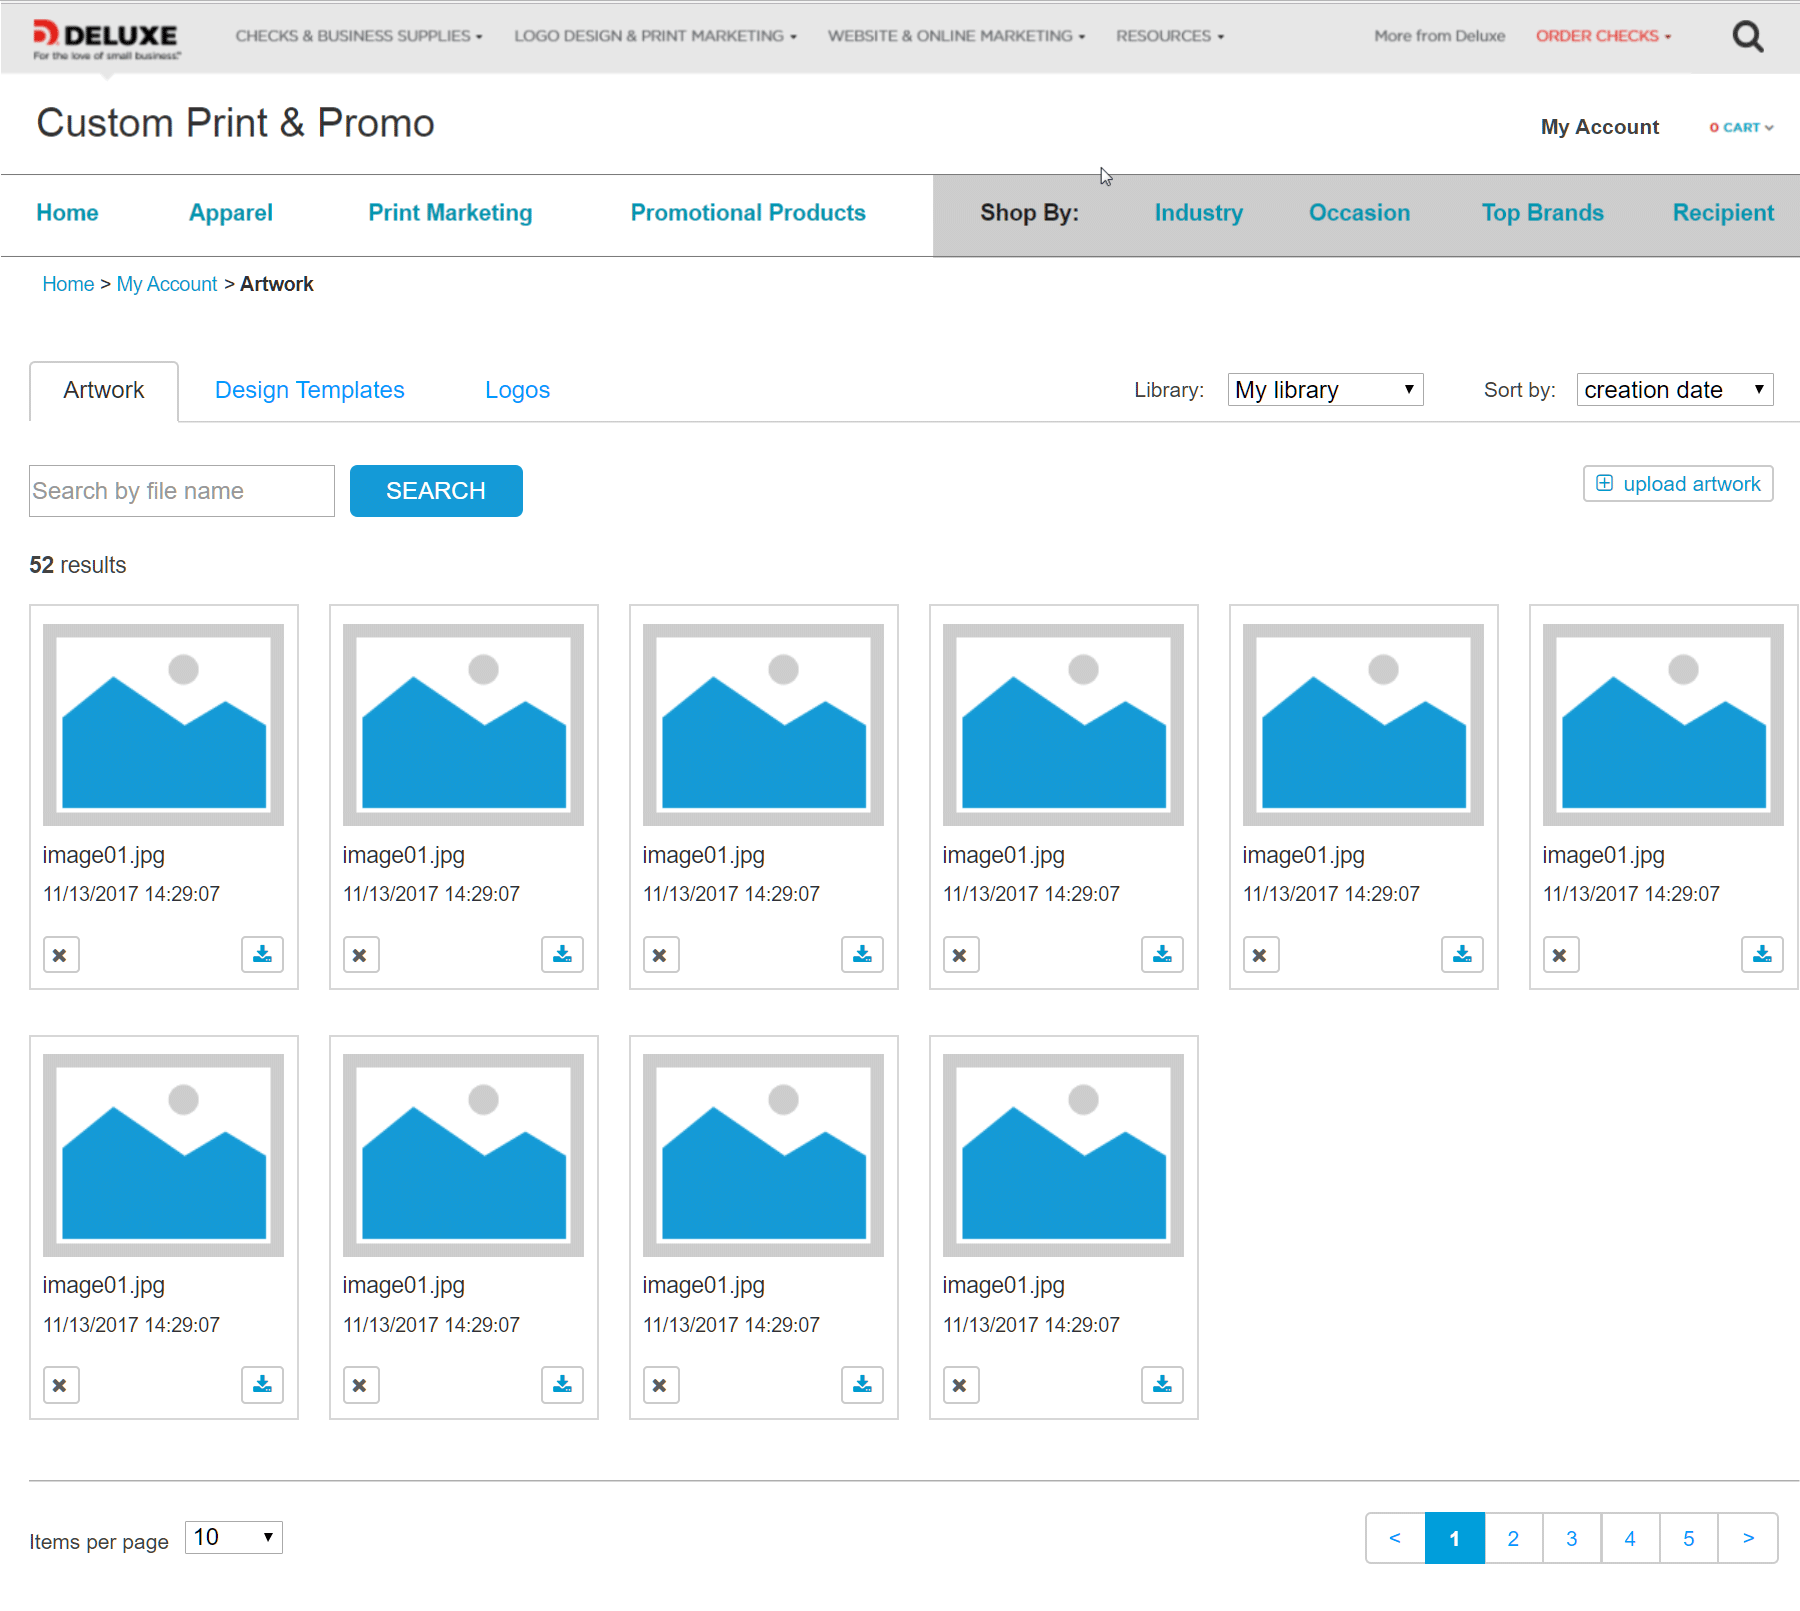Download the first artwork in bottom row
The image size is (1800, 1611).
click(x=262, y=1385)
